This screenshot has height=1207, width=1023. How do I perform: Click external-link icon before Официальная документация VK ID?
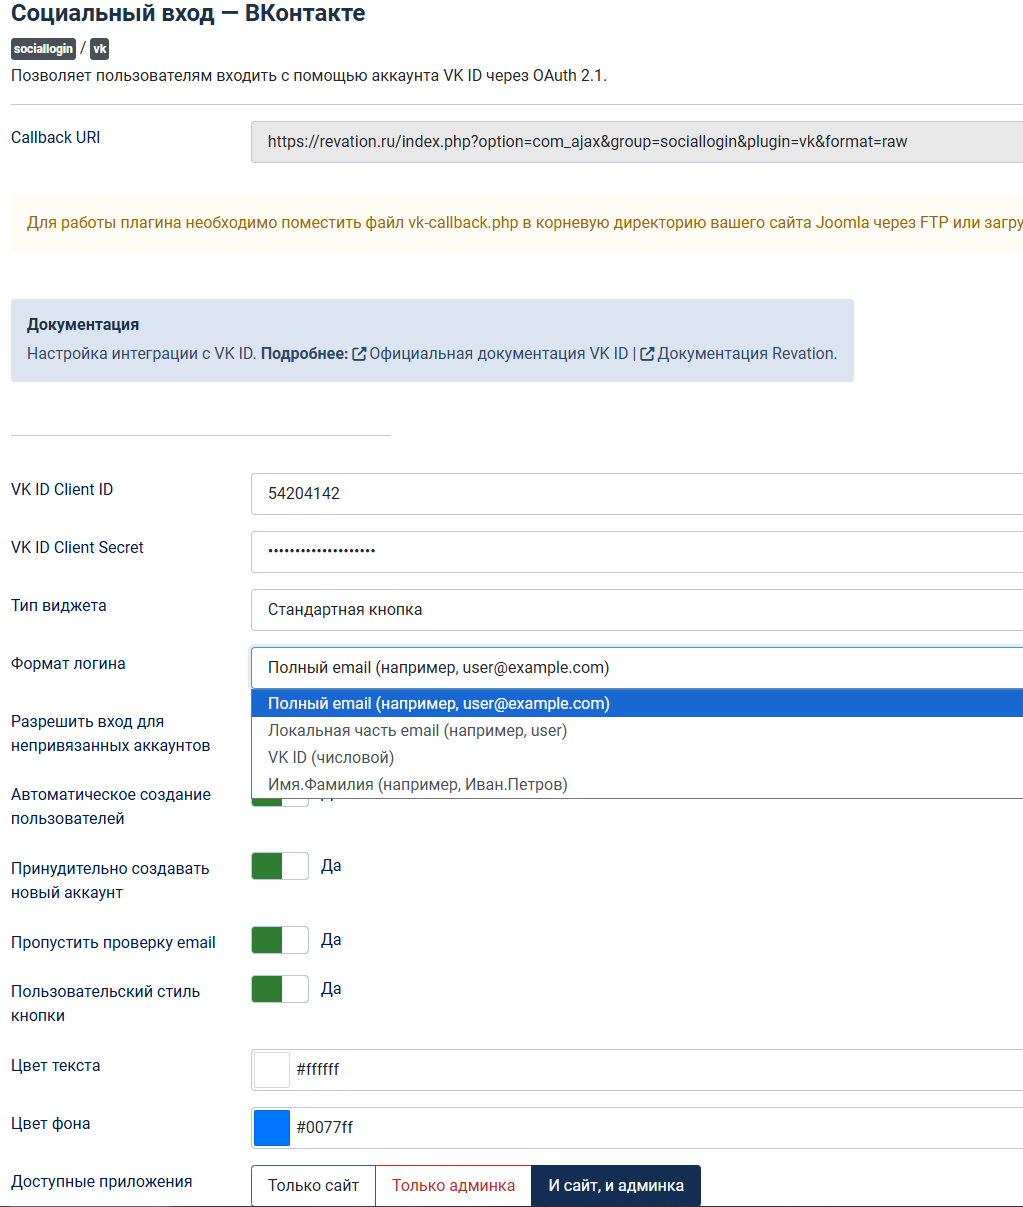coord(359,354)
